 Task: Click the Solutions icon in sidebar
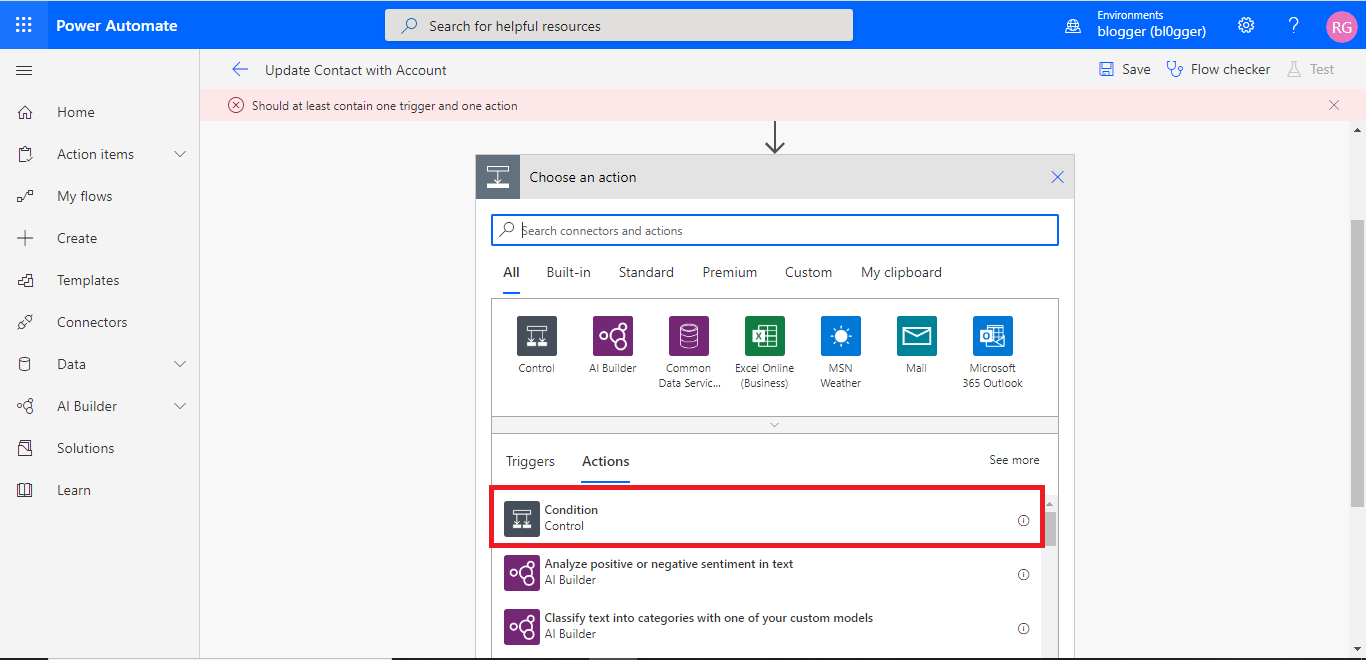click(x=25, y=448)
